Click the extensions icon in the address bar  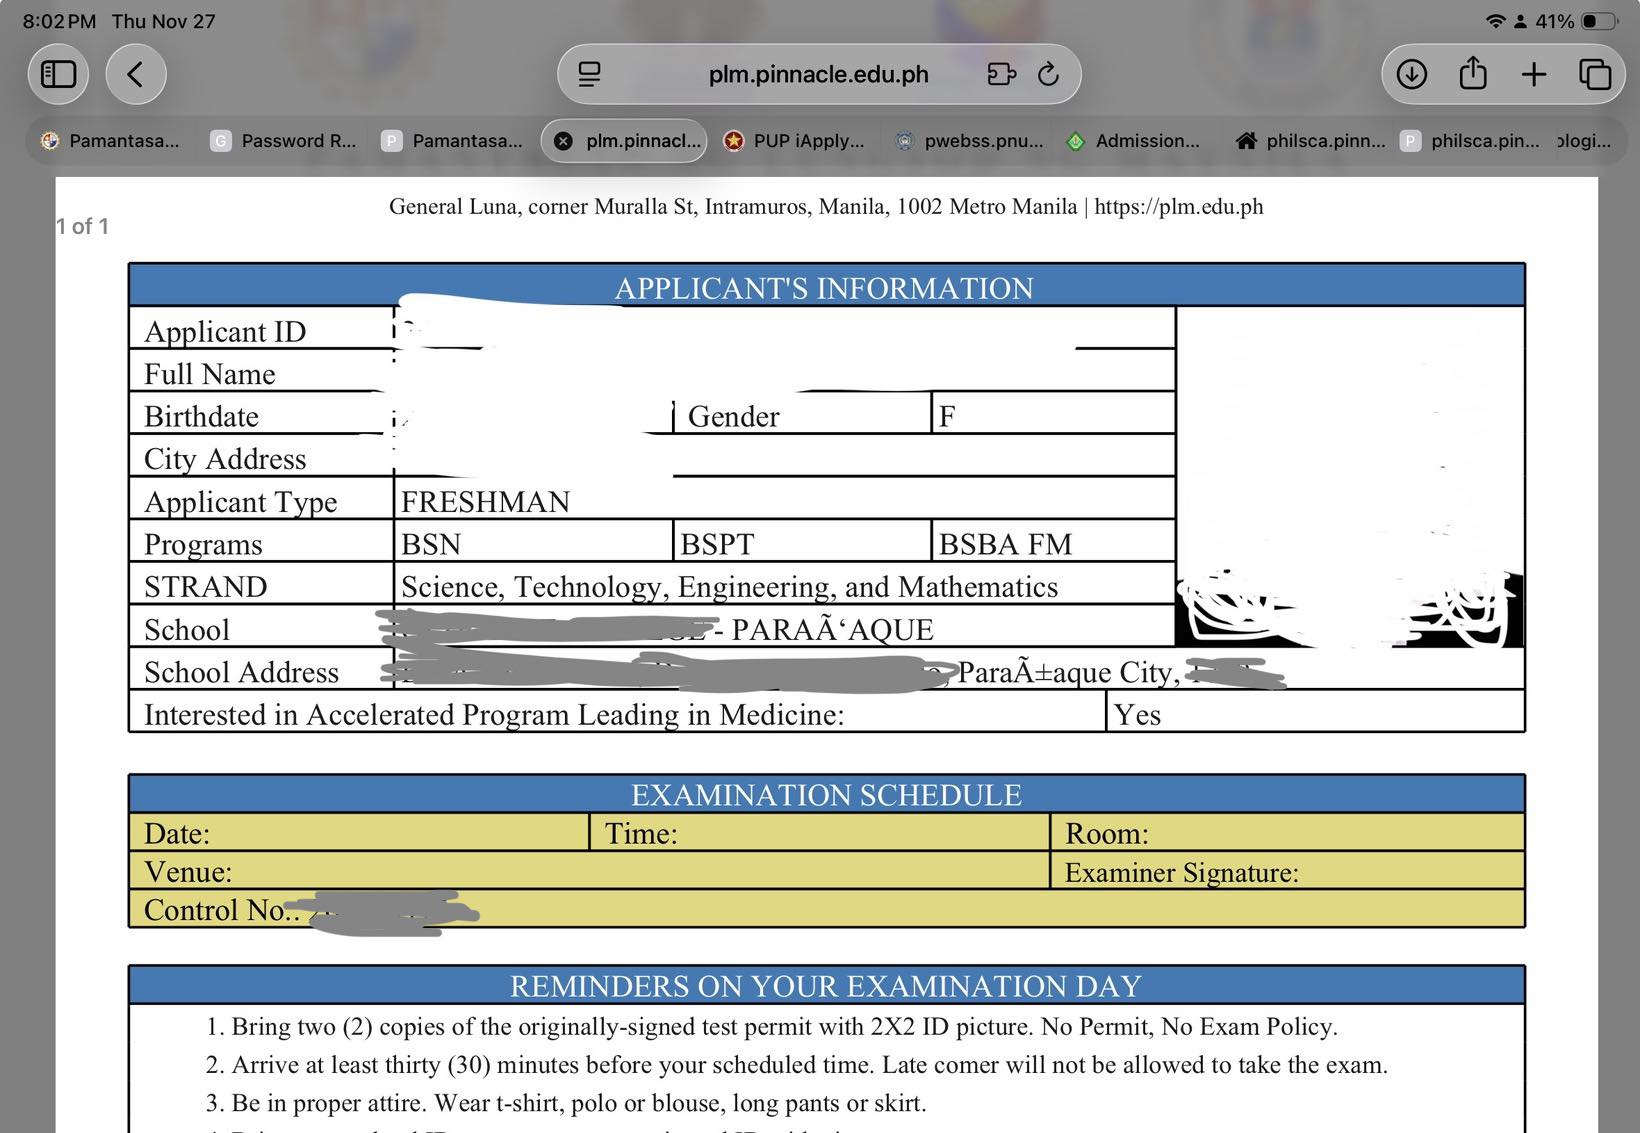[1001, 74]
